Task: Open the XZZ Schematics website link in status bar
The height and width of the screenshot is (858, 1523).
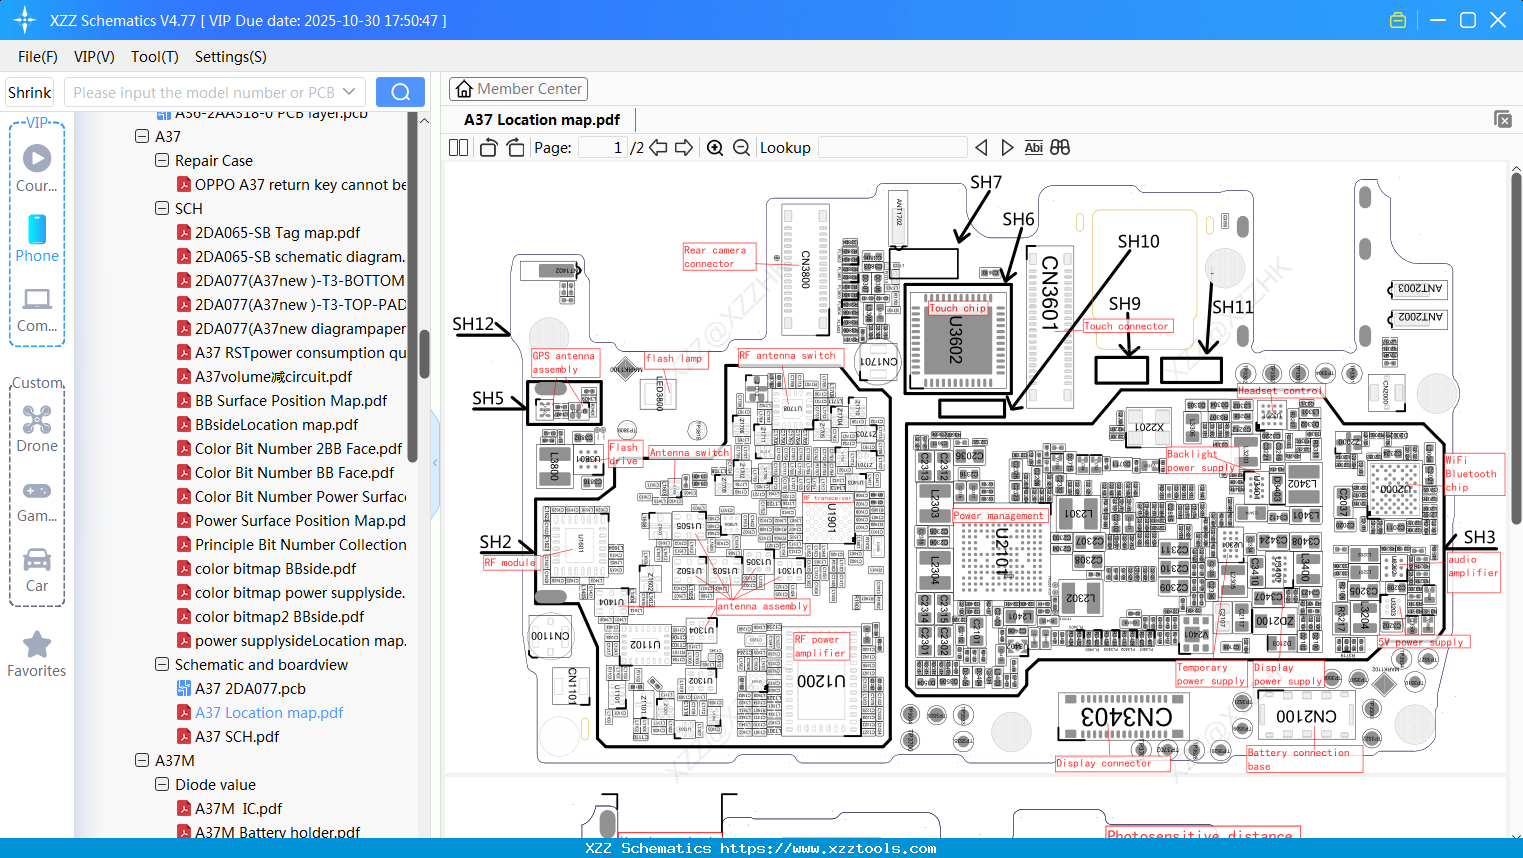Action: coord(828,848)
